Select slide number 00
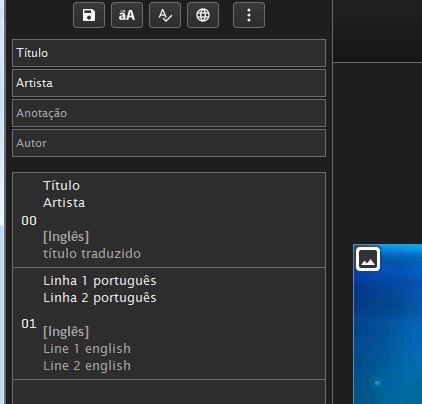Viewport: 422px width, 404px height. pyautogui.click(x=29, y=221)
